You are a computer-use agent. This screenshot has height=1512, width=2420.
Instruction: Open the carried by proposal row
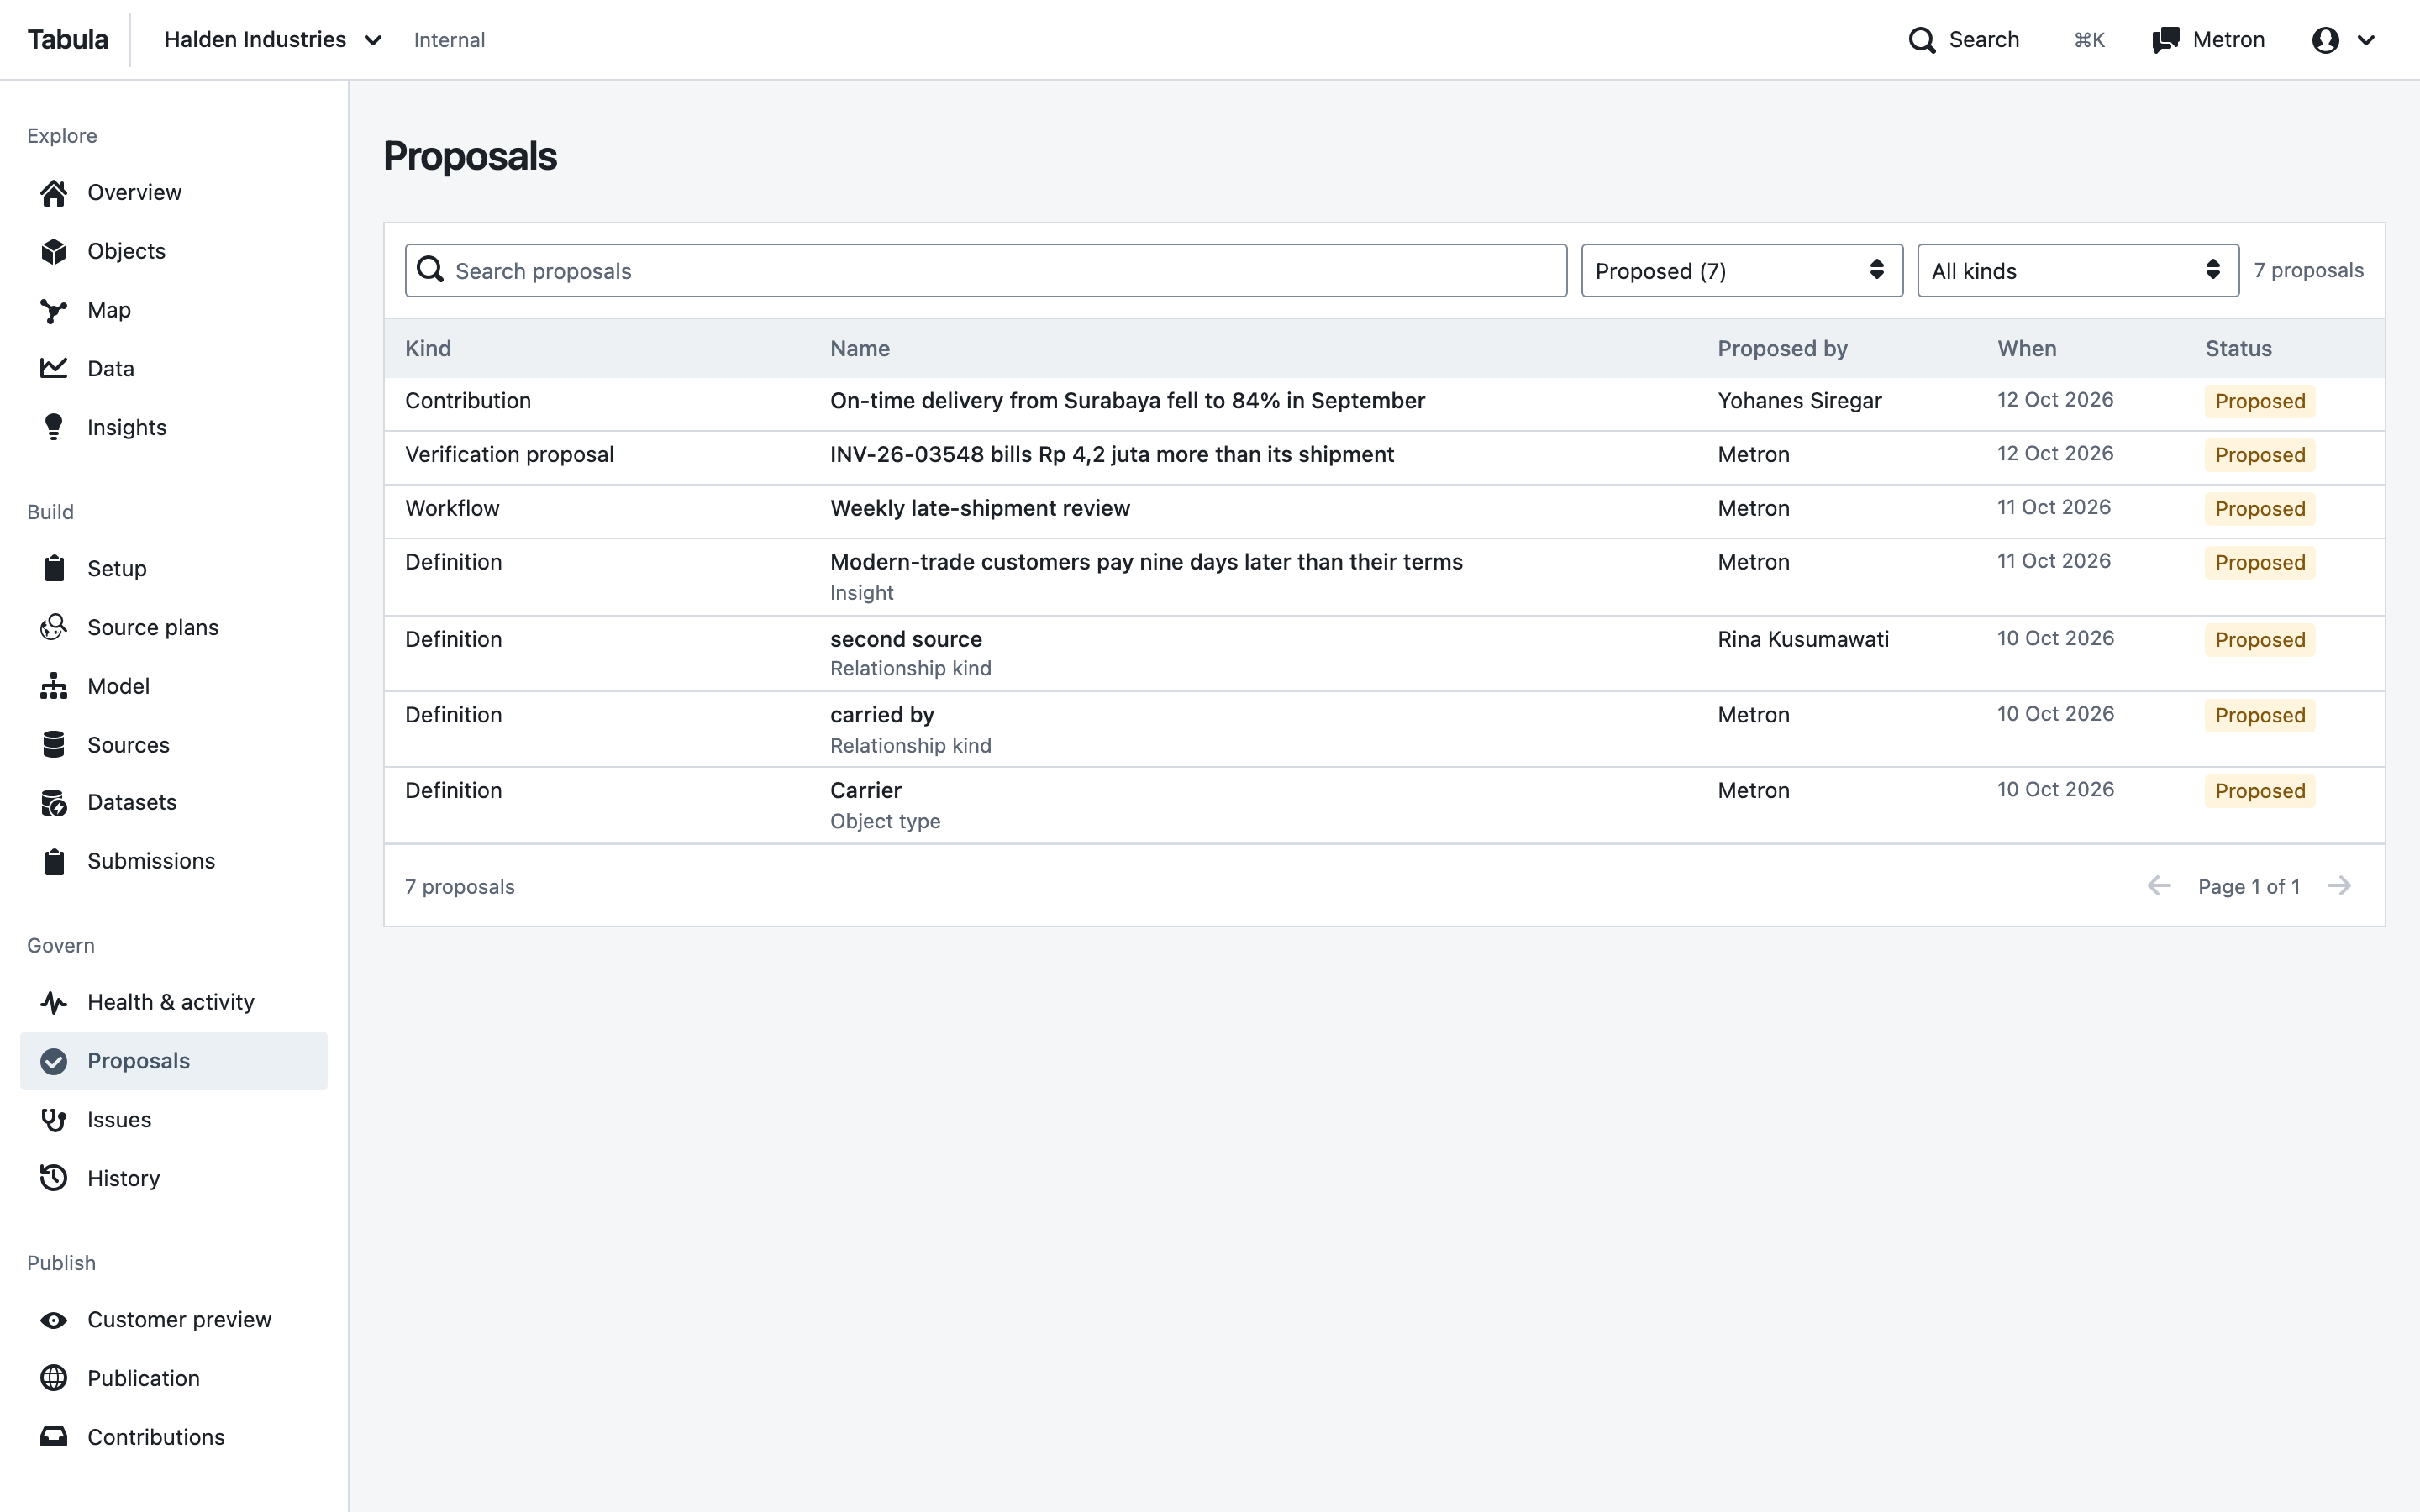point(1384,730)
